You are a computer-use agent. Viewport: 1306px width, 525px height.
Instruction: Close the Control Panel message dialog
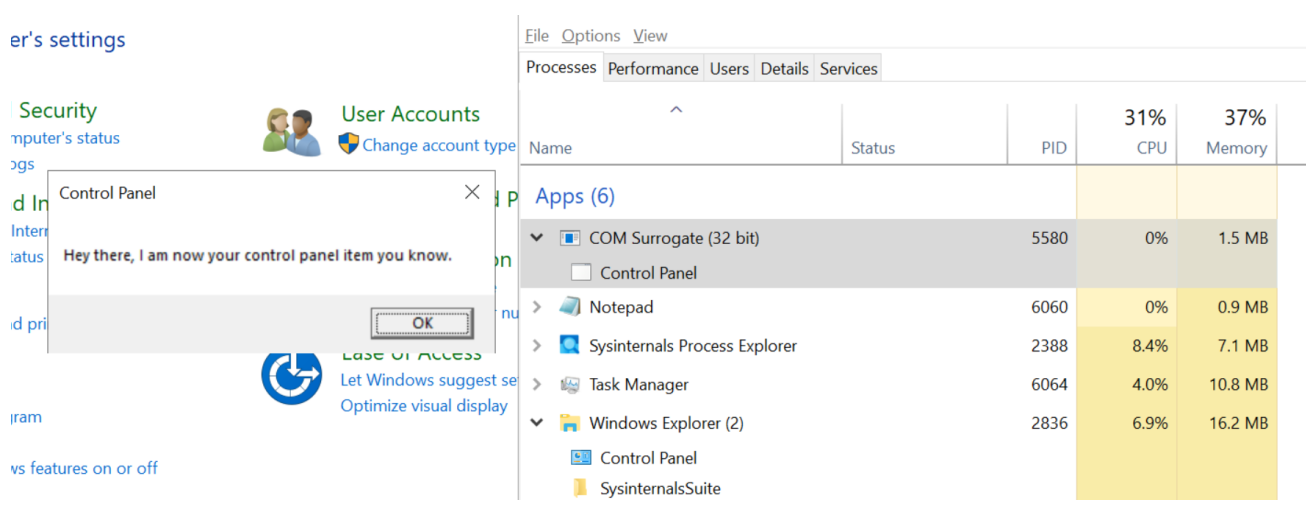(x=472, y=192)
